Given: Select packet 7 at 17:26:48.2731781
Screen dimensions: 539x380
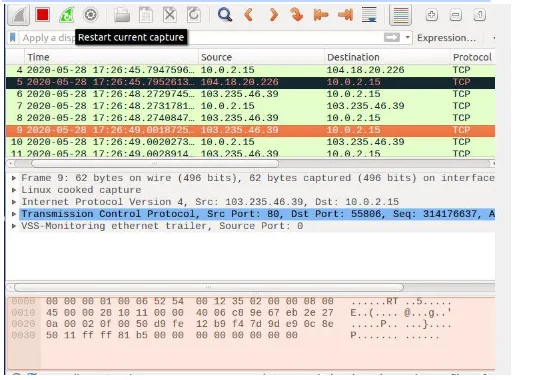Looking at the screenshot, I should pos(250,106).
